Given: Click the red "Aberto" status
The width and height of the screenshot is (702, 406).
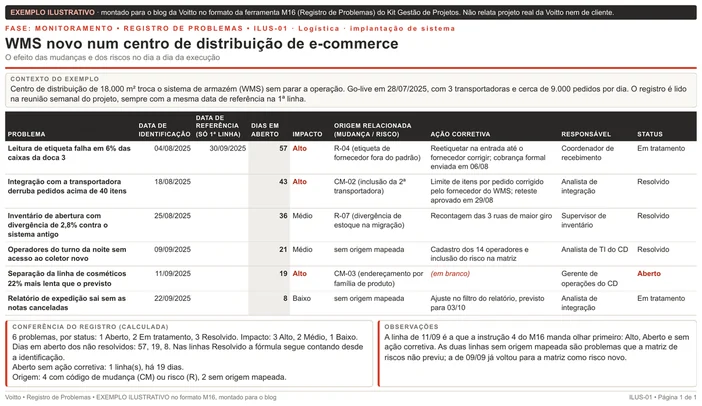Looking at the screenshot, I should pos(649,274).
